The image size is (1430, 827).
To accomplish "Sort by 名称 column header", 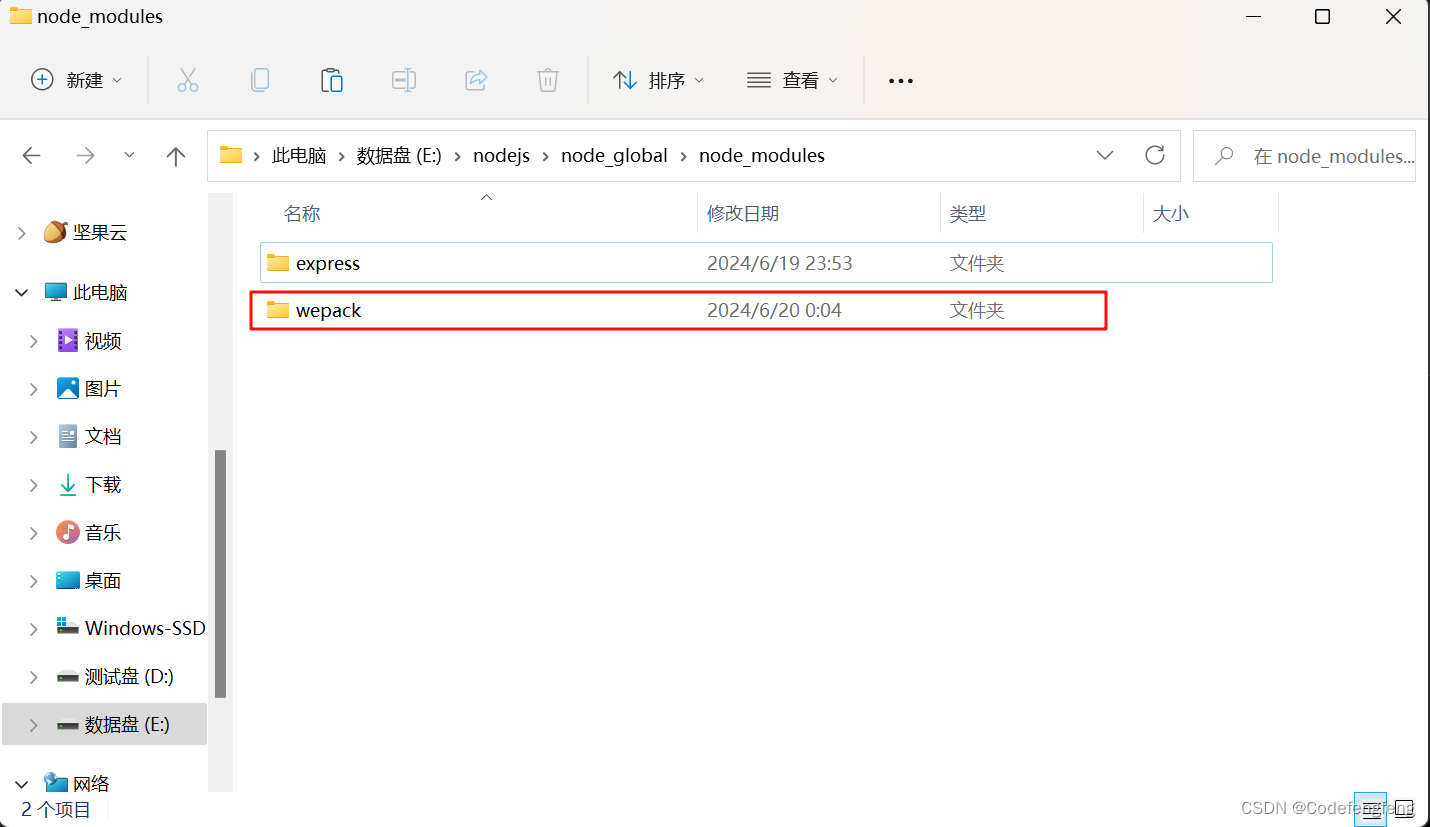I will coord(302,213).
